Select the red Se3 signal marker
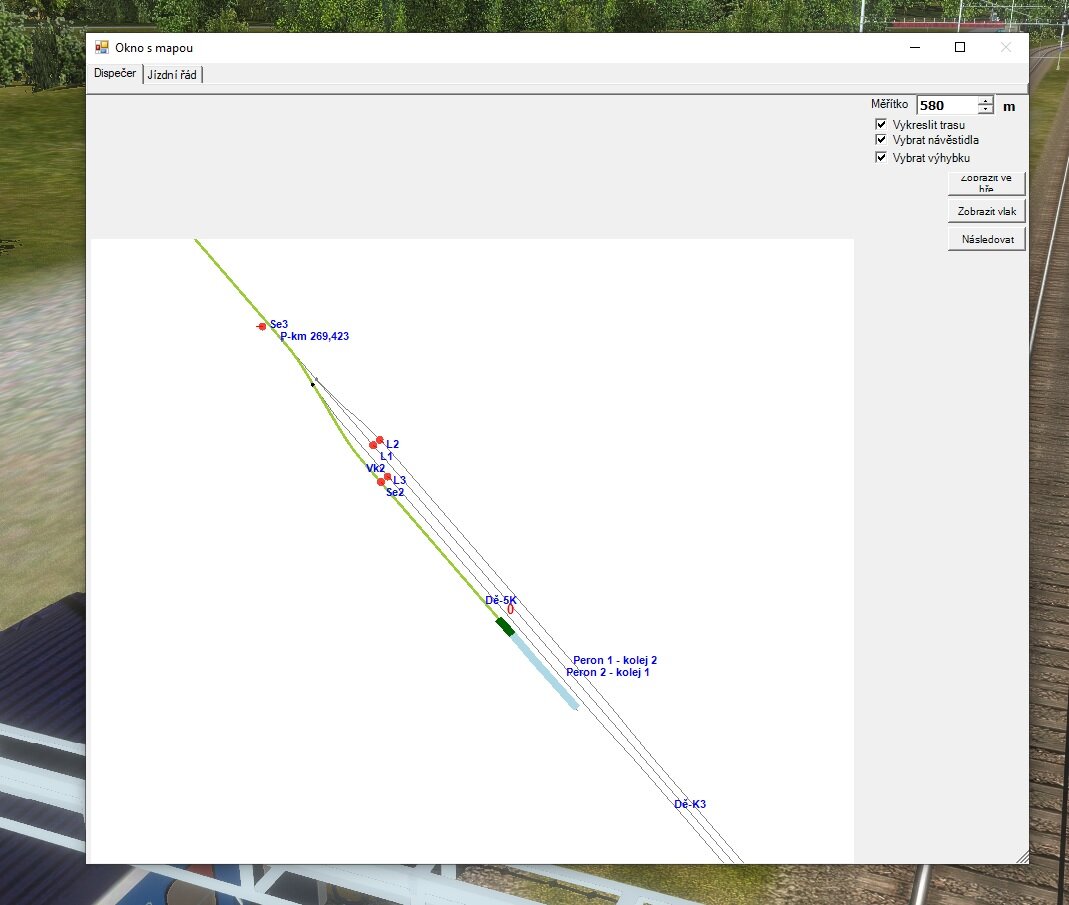Screen dimensions: 1069x905 262,327
